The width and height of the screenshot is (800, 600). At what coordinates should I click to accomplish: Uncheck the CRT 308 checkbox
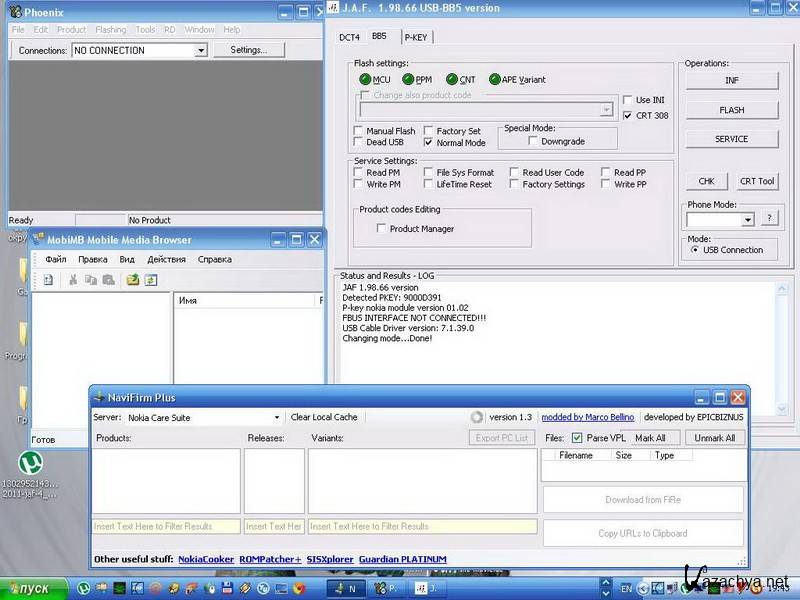coord(627,116)
